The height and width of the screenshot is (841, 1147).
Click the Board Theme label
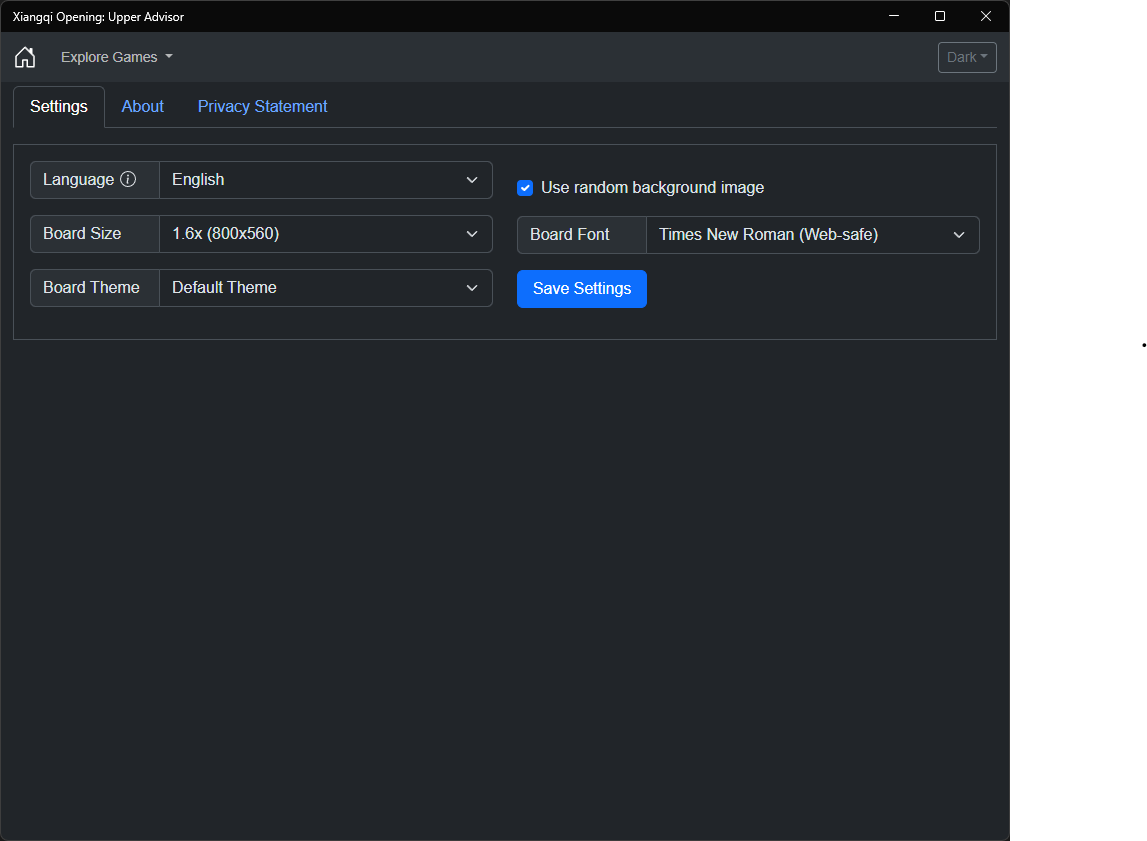91,288
